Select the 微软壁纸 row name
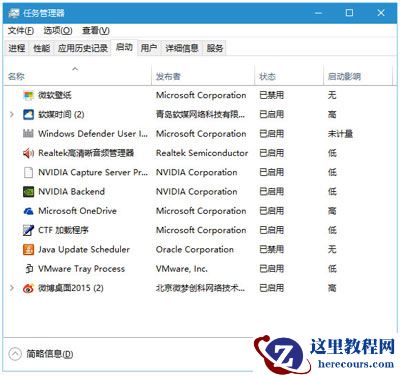The image size is (400, 376). 55,95
